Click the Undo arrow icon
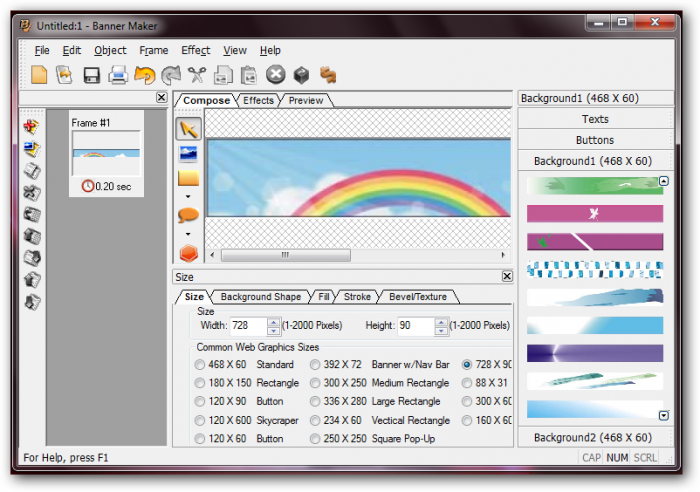 coord(145,74)
